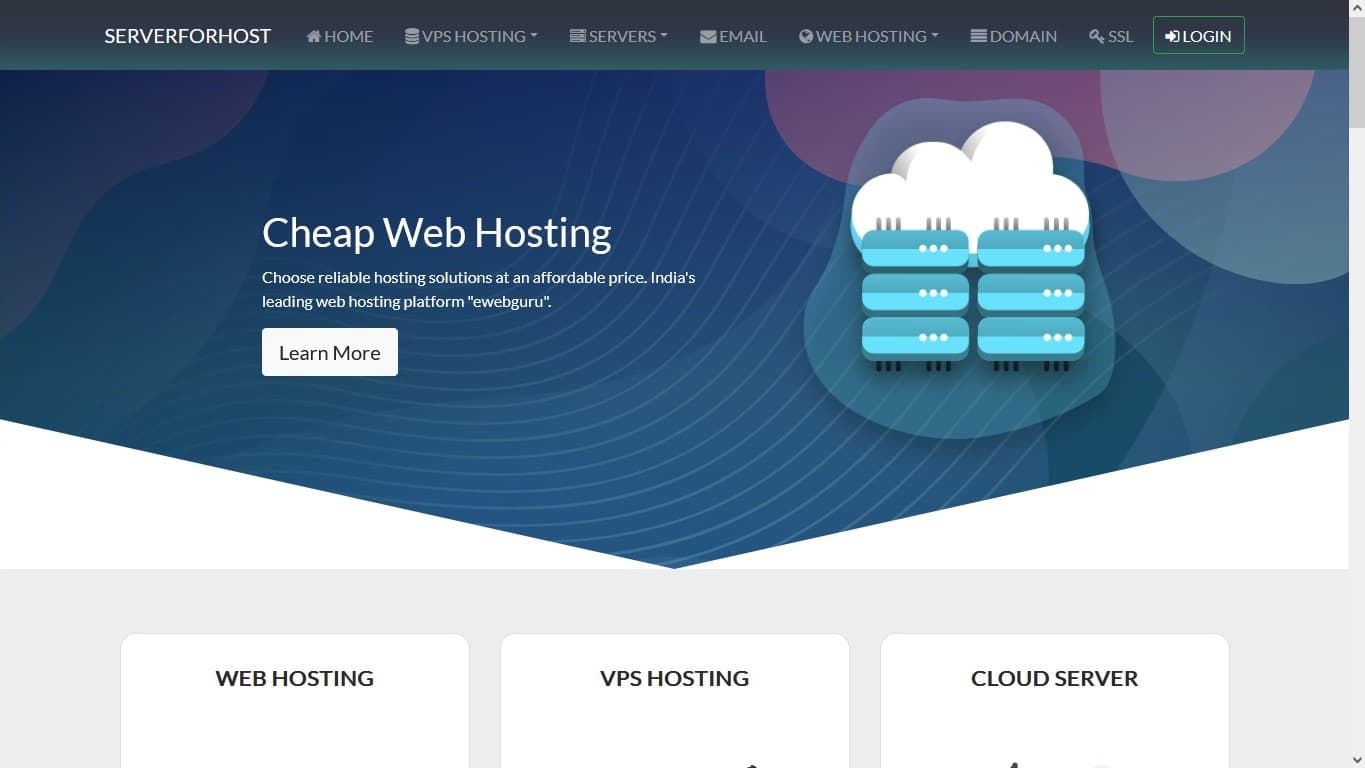Go to the HOME menu item
1365x768 pixels.
tap(347, 36)
